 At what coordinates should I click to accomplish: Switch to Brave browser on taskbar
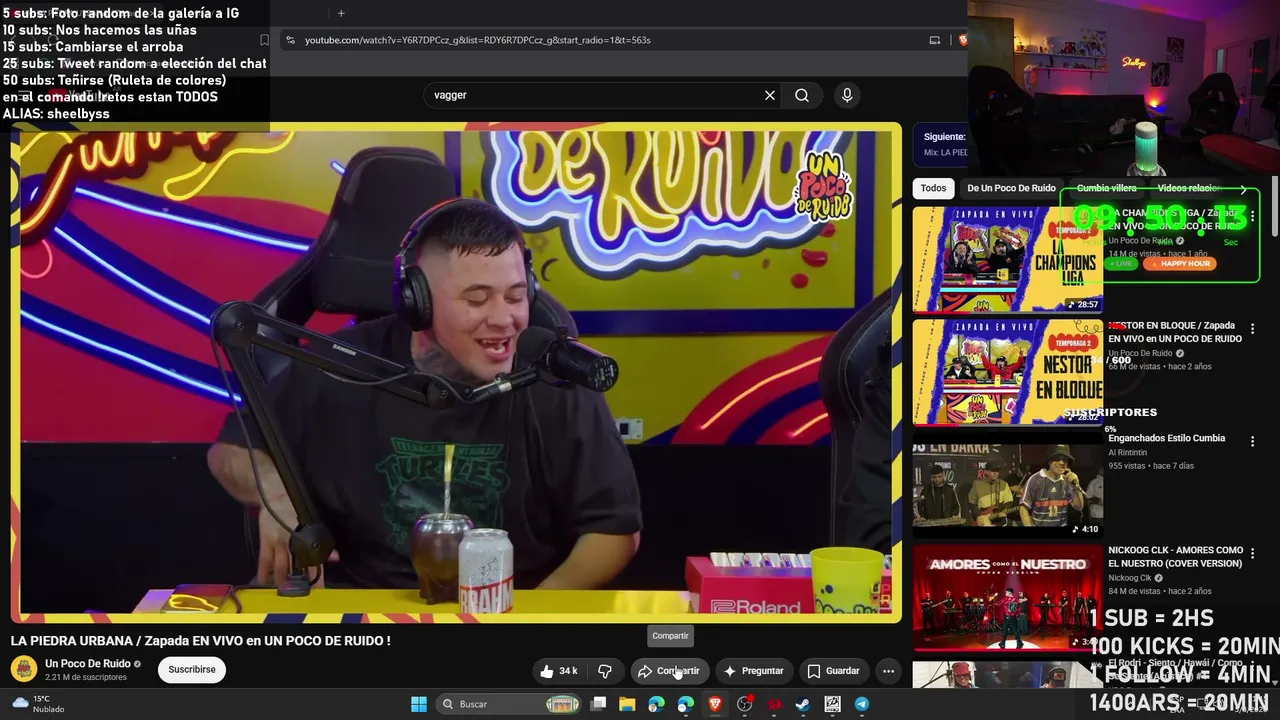tap(715, 704)
